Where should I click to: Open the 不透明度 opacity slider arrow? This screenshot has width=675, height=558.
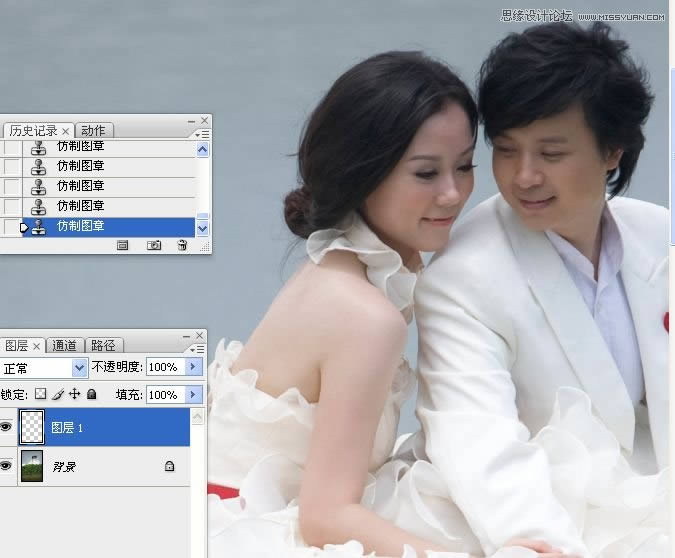pos(194,368)
